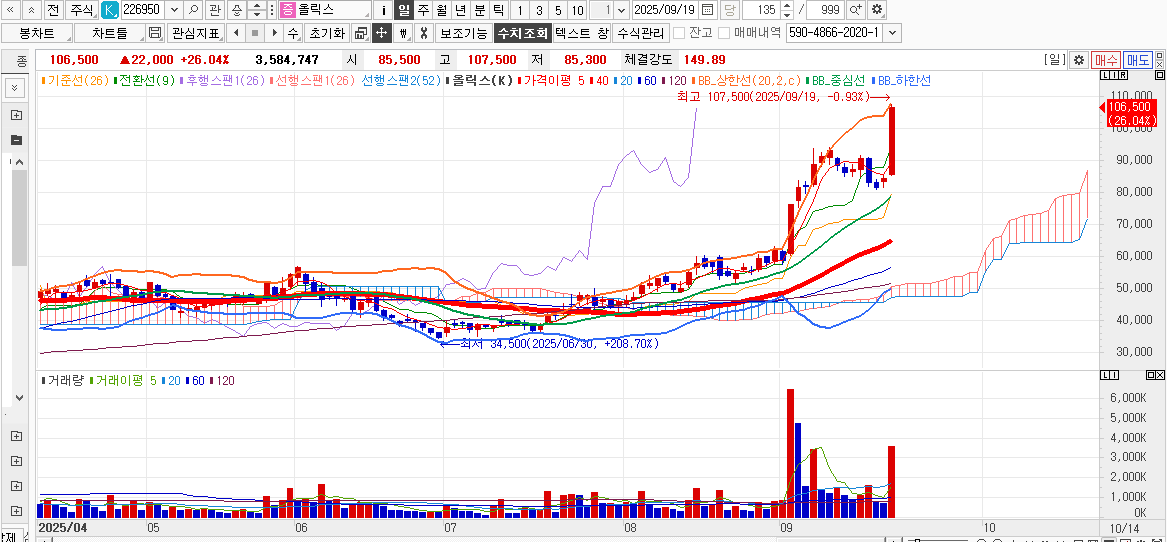This screenshot has width=1167, height=542.
Task: Click the zoom-in magnifier plus icon
Action: pyautogui.click(x=856, y=10)
